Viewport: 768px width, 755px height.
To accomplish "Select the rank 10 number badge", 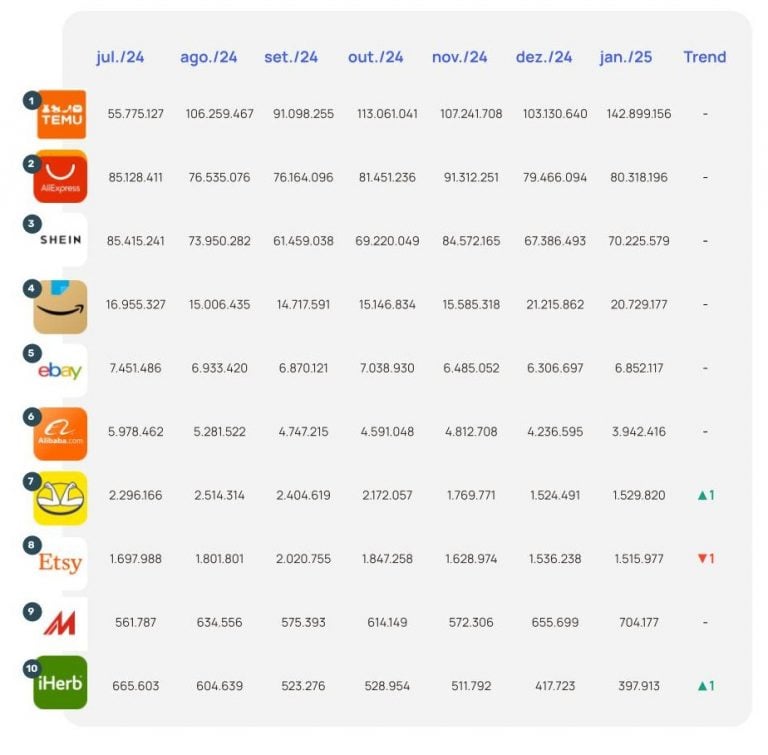I will point(31,668).
